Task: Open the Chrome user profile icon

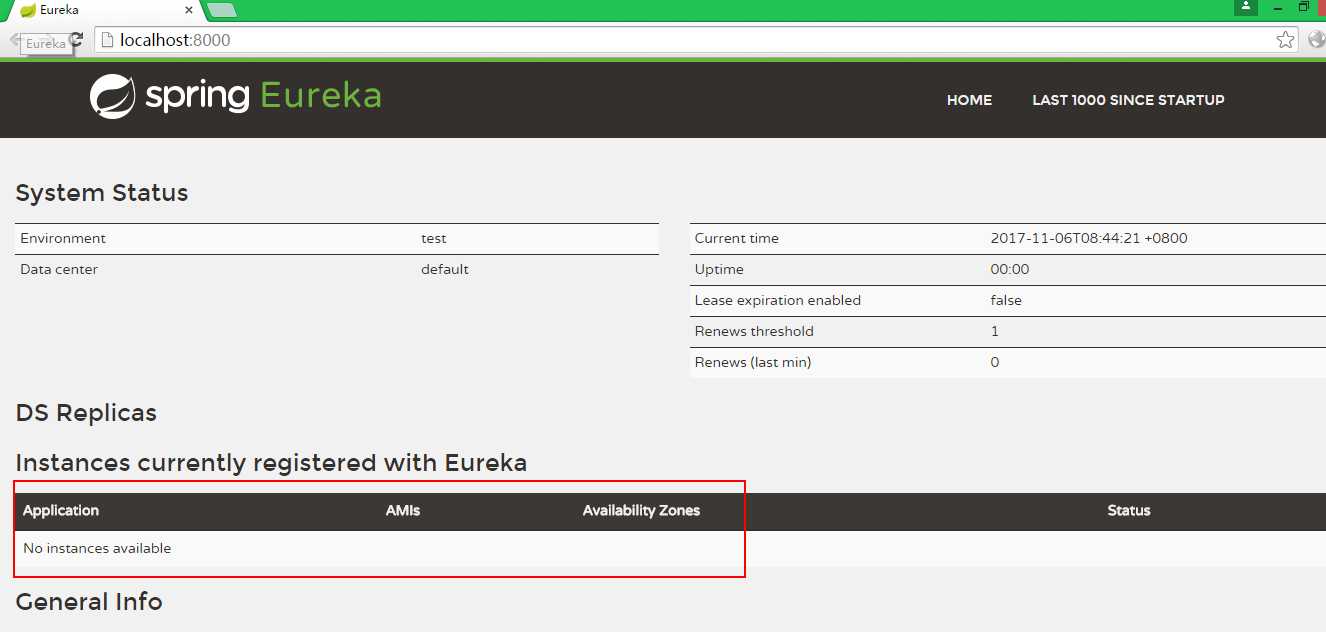Action: click(x=1245, y=7)
